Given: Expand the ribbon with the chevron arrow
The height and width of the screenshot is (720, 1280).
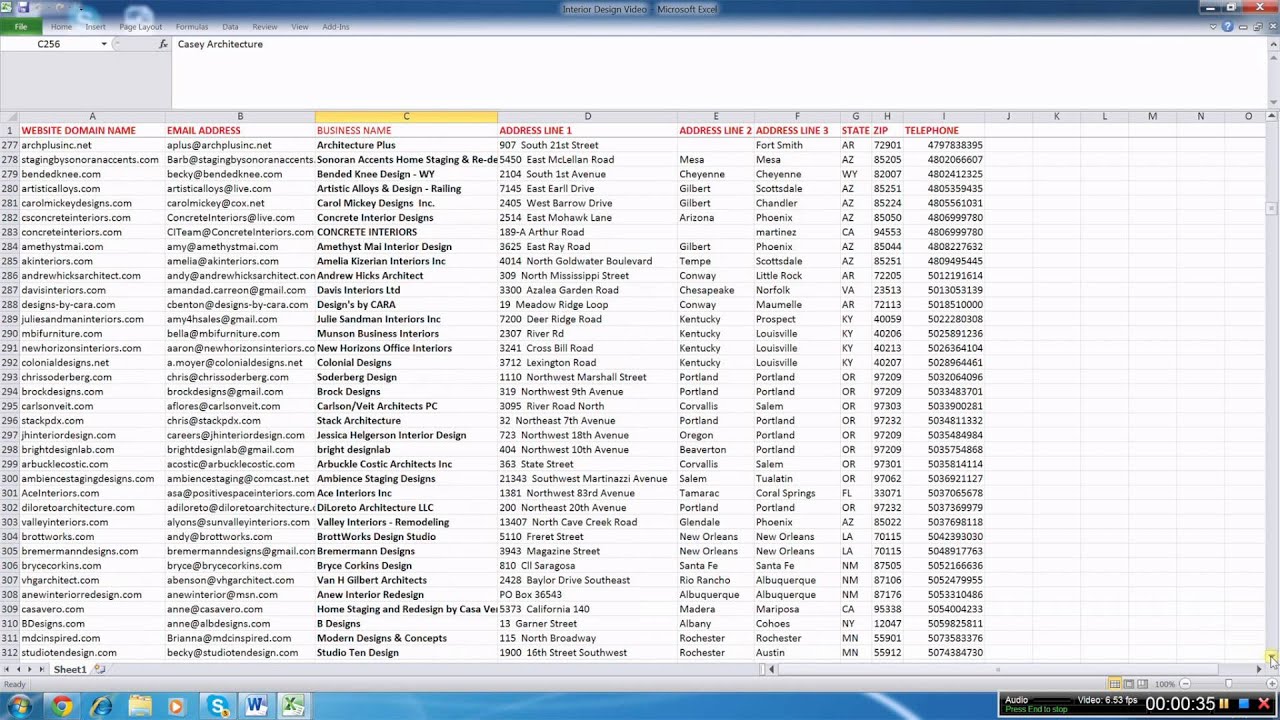Looking at the screenshot, I should (1215, 27).
